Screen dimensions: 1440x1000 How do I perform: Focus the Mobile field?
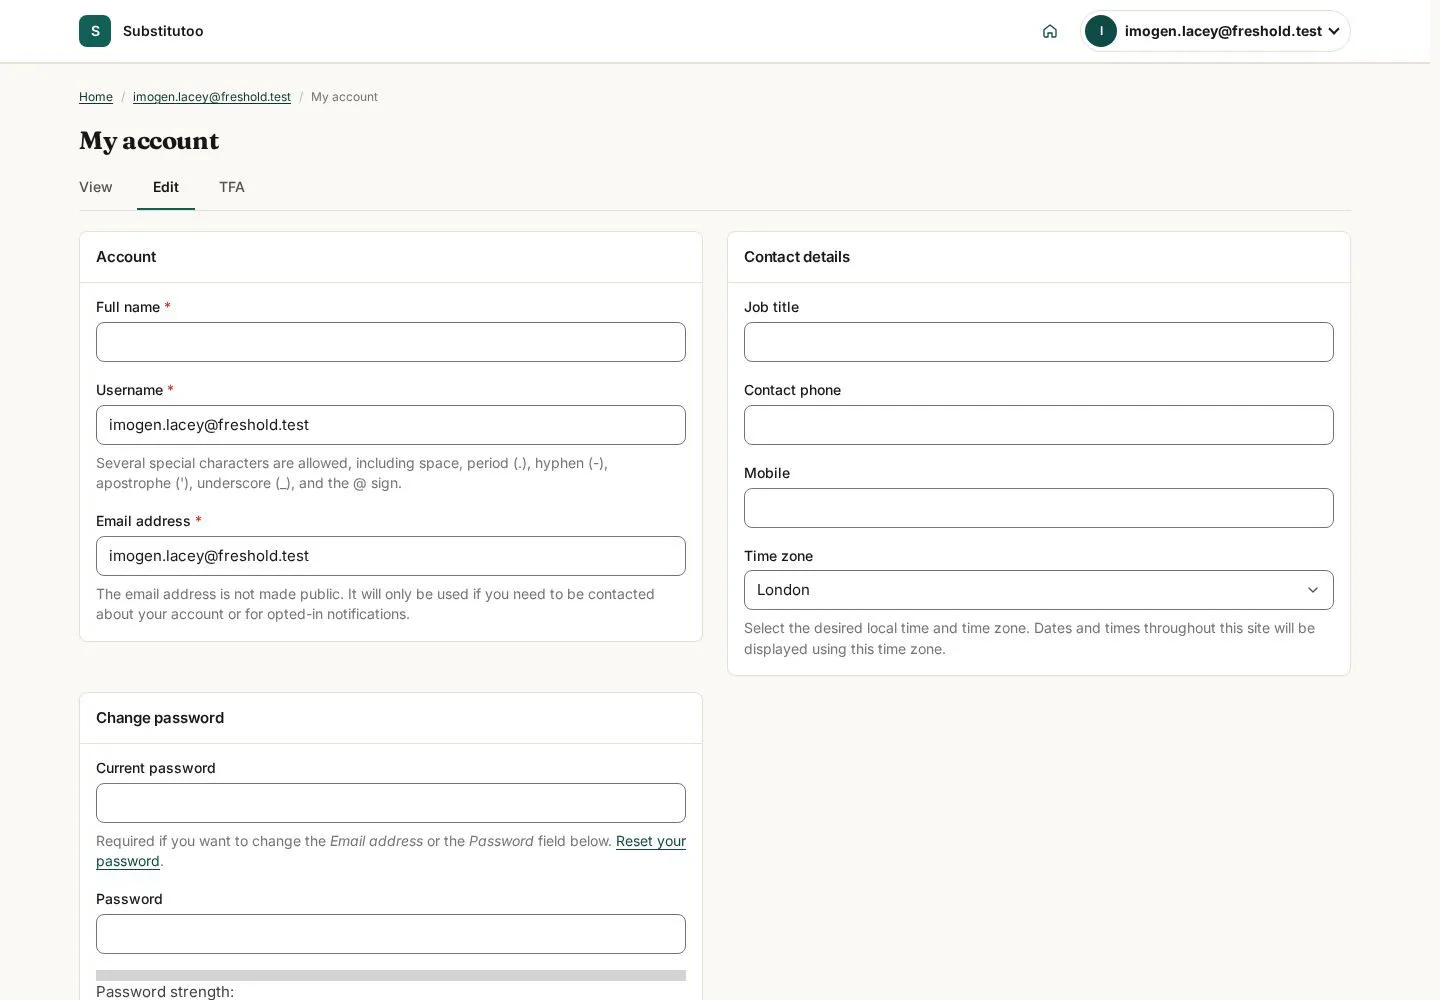point(1039,508)
